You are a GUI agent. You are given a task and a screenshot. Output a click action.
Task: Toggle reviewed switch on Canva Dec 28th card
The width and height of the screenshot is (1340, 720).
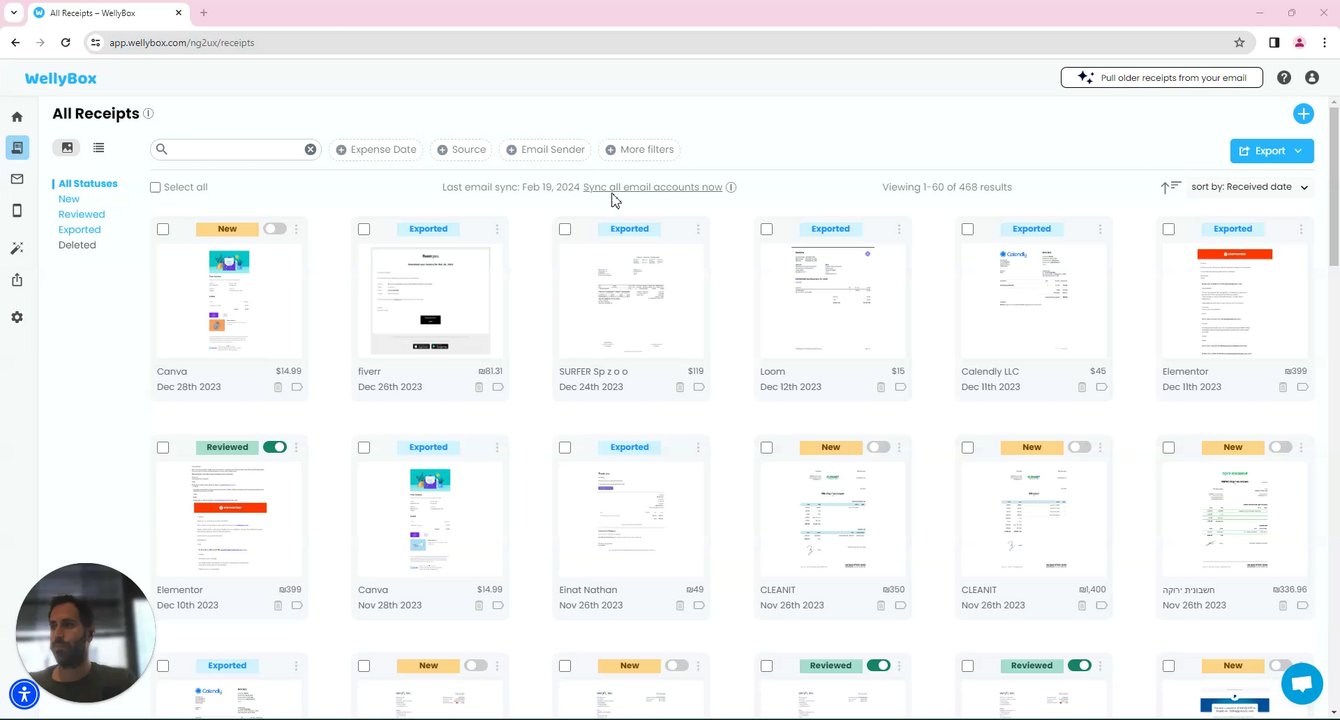click(x=275, y=229)
